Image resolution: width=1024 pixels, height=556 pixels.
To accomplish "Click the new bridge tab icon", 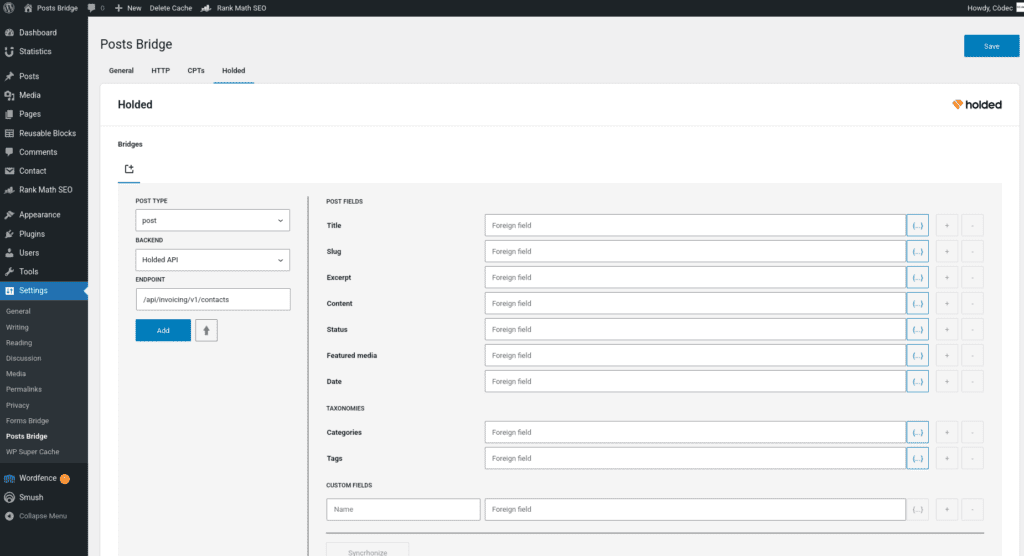I will tap(129, 169).
